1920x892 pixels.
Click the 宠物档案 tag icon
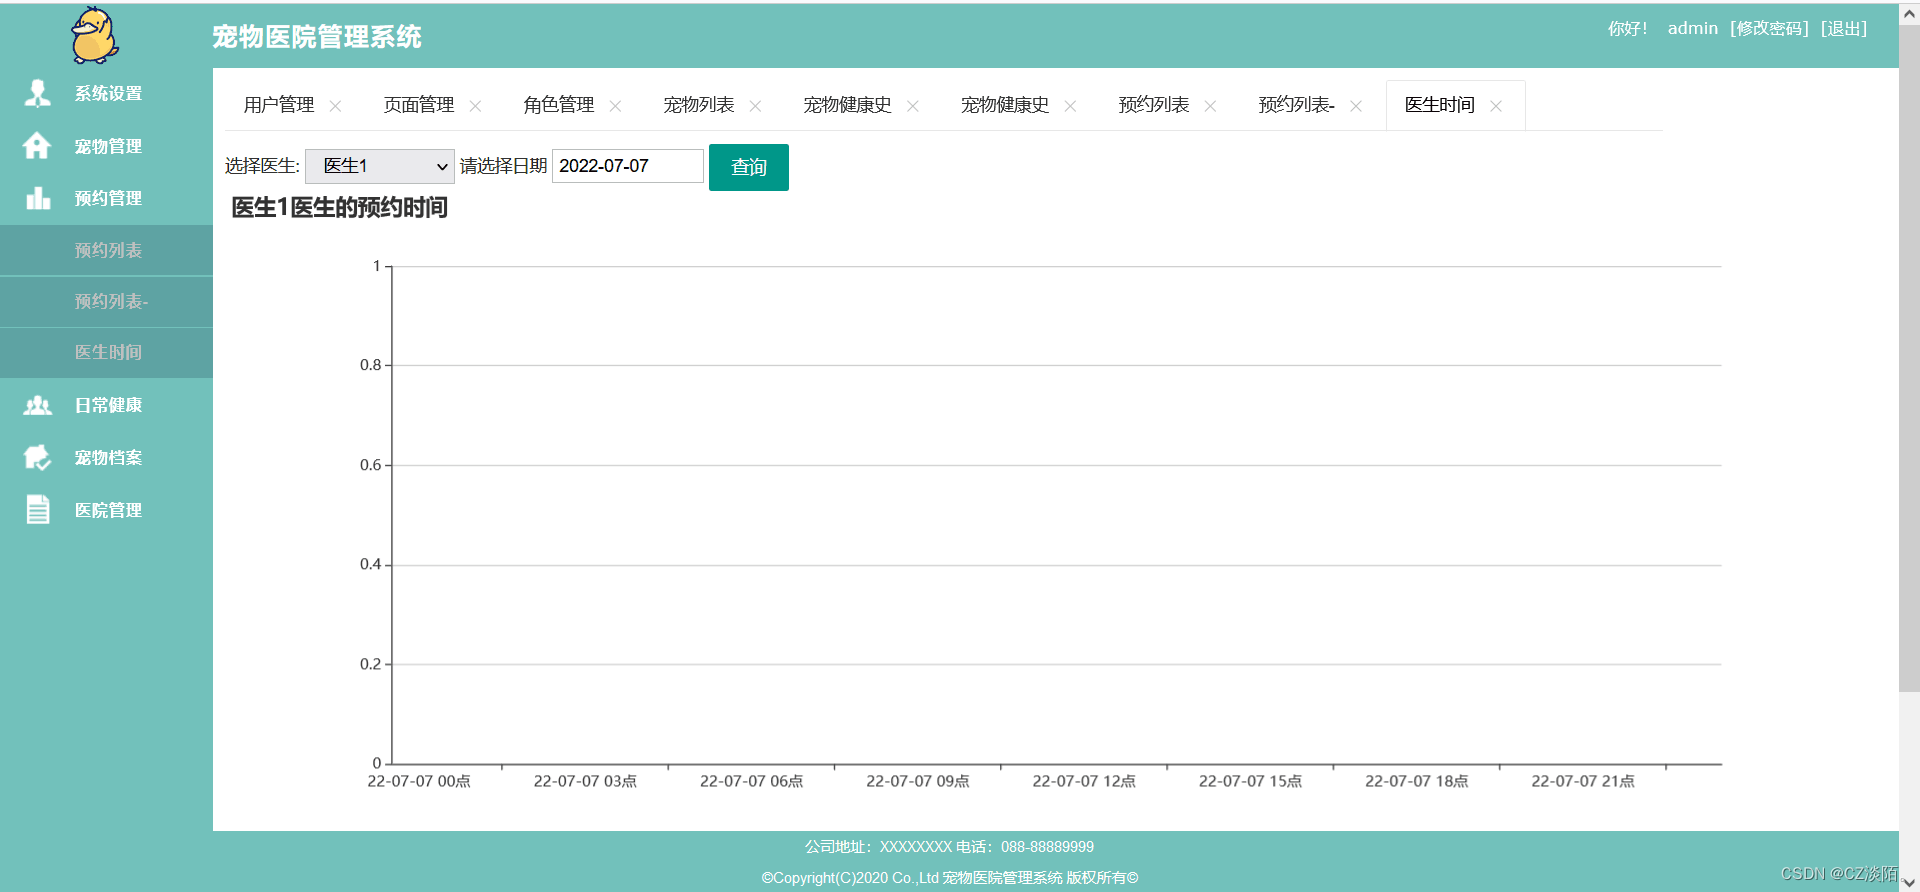(37, 457)
